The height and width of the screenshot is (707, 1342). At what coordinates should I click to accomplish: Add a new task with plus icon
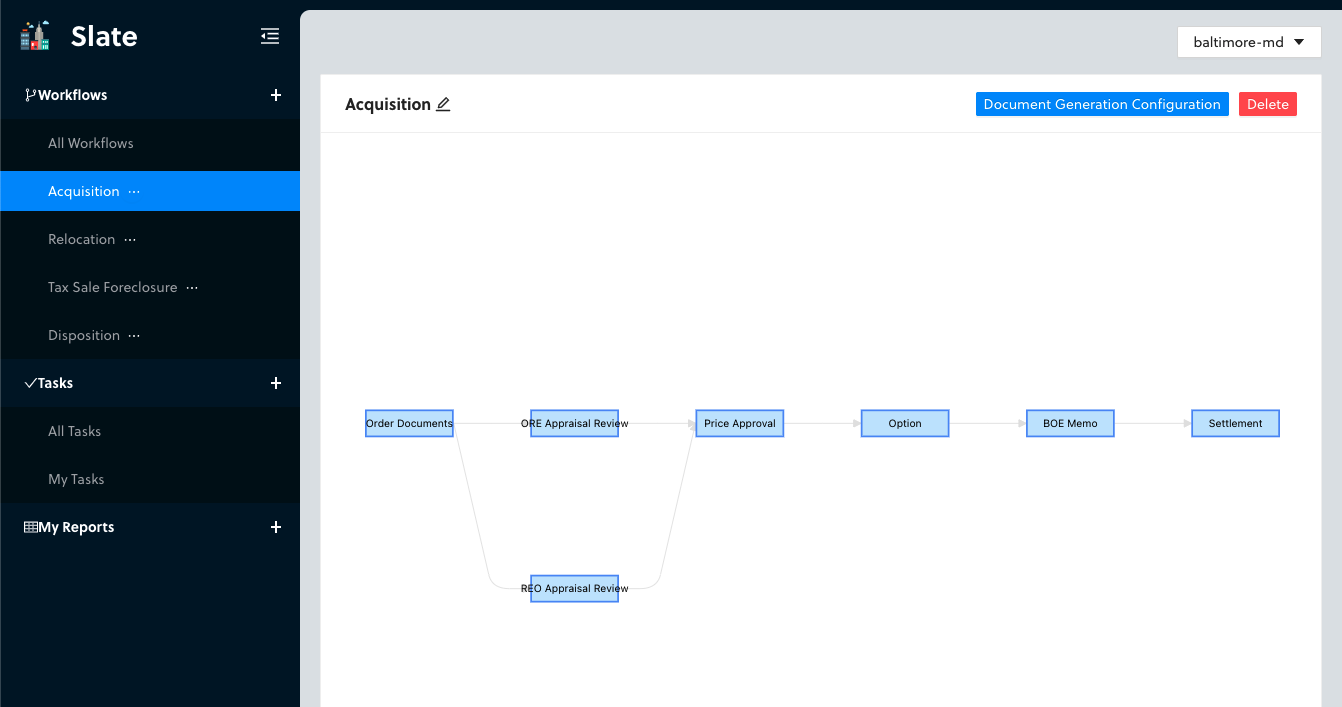[276, 383]
